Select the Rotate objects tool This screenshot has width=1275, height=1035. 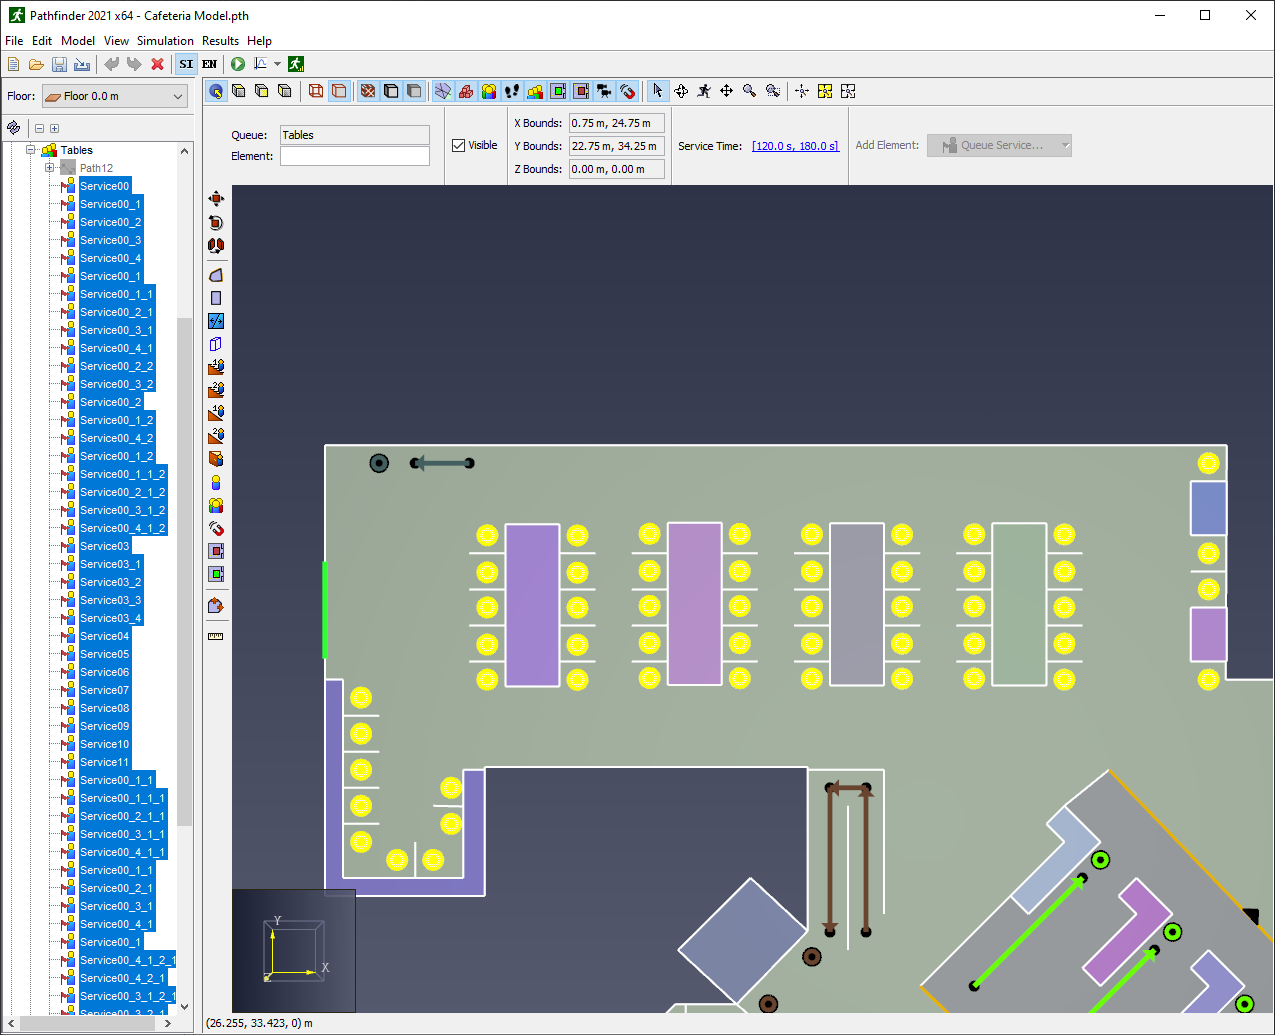(216, 222)
